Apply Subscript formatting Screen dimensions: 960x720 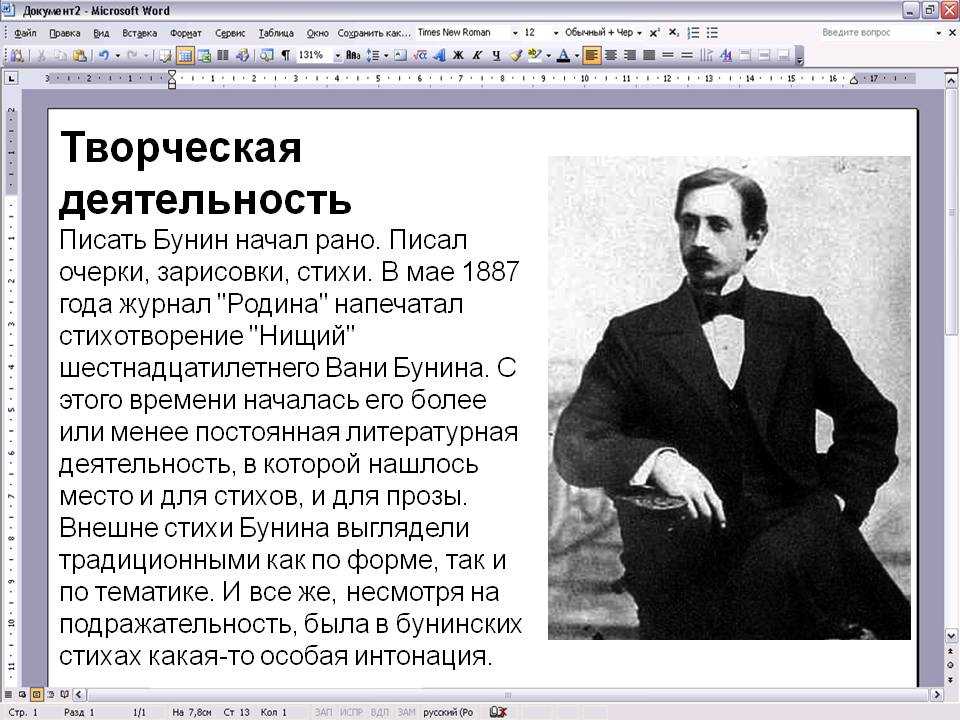click(673, 32)
